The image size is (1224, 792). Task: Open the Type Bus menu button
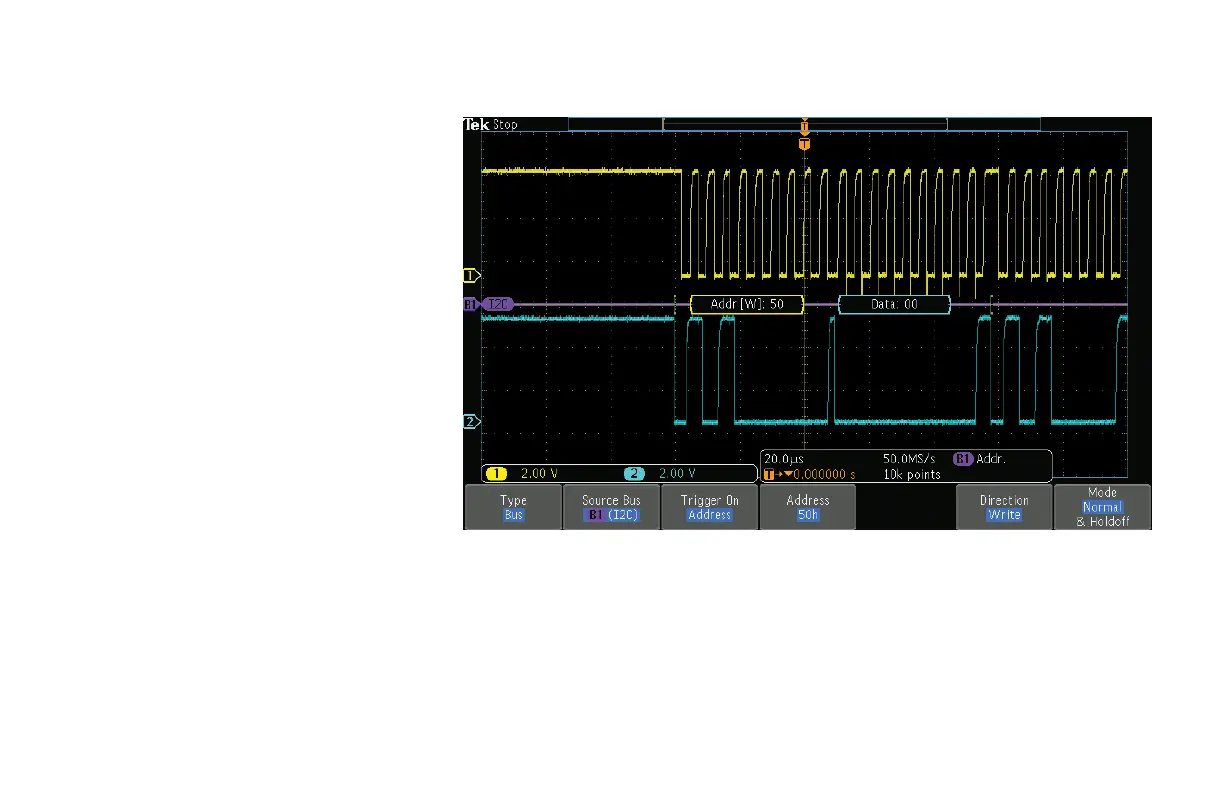513,507
